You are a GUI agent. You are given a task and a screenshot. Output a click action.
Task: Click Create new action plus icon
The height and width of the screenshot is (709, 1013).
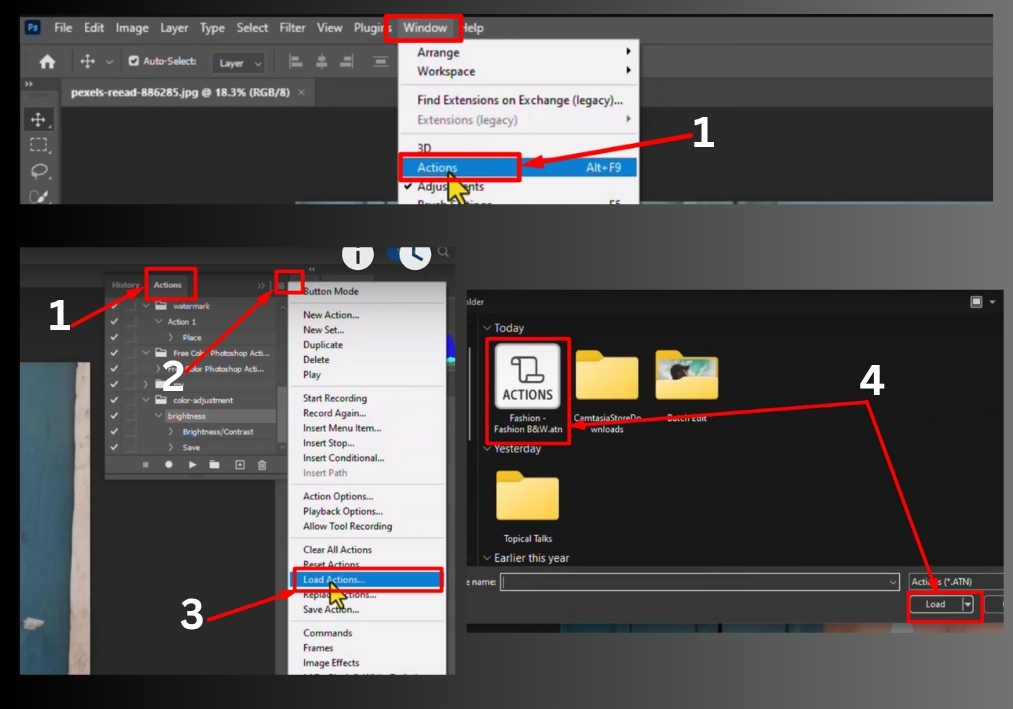[x=240, y=465]
